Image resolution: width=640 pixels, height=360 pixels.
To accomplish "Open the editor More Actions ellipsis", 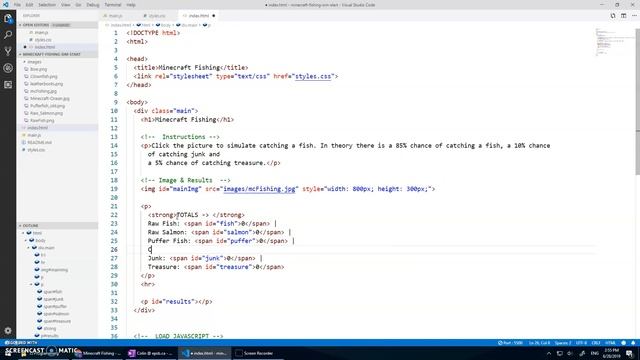I will click(x=634, y=16).
